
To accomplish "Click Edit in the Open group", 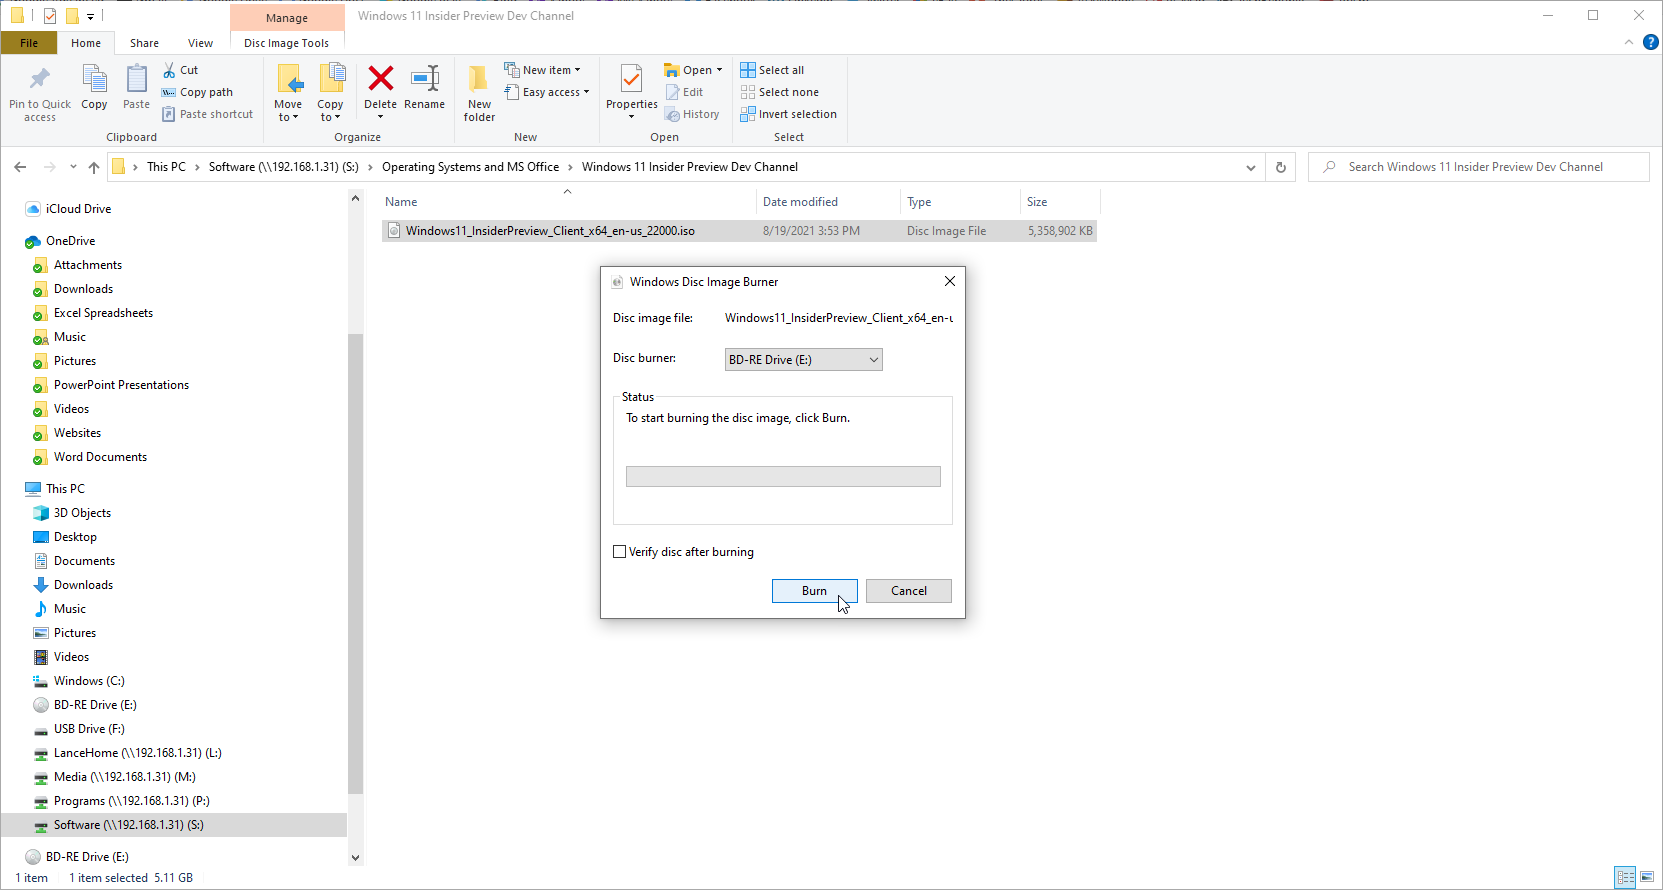I will click(x=685, y=92).
